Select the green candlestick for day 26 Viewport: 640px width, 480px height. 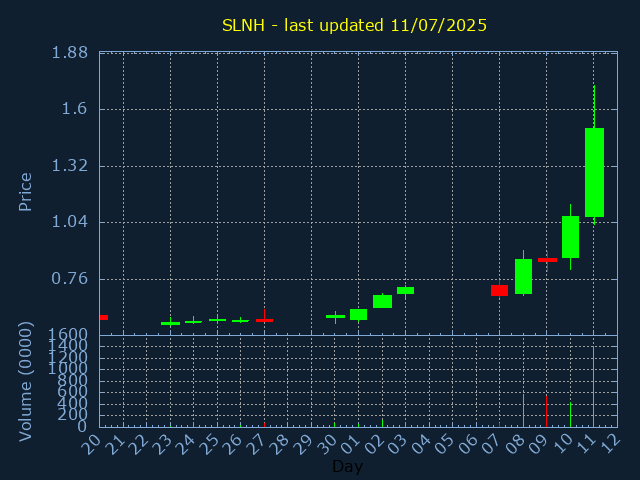240,320
